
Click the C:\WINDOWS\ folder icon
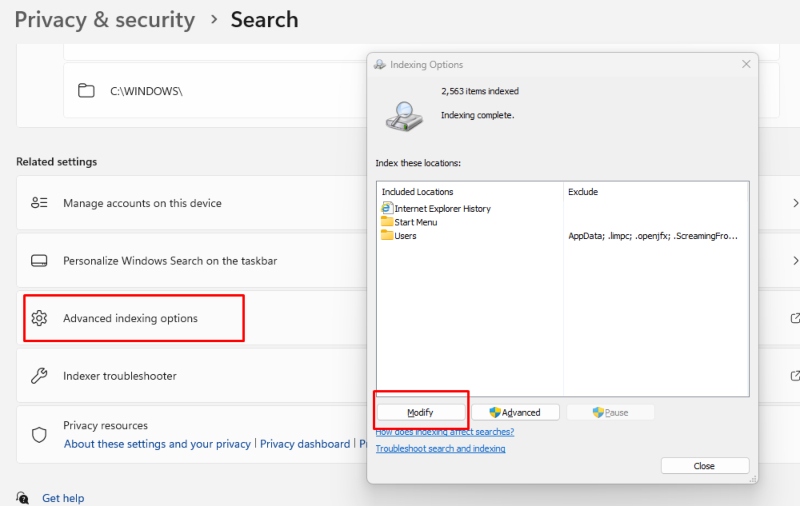coord(86,91)
